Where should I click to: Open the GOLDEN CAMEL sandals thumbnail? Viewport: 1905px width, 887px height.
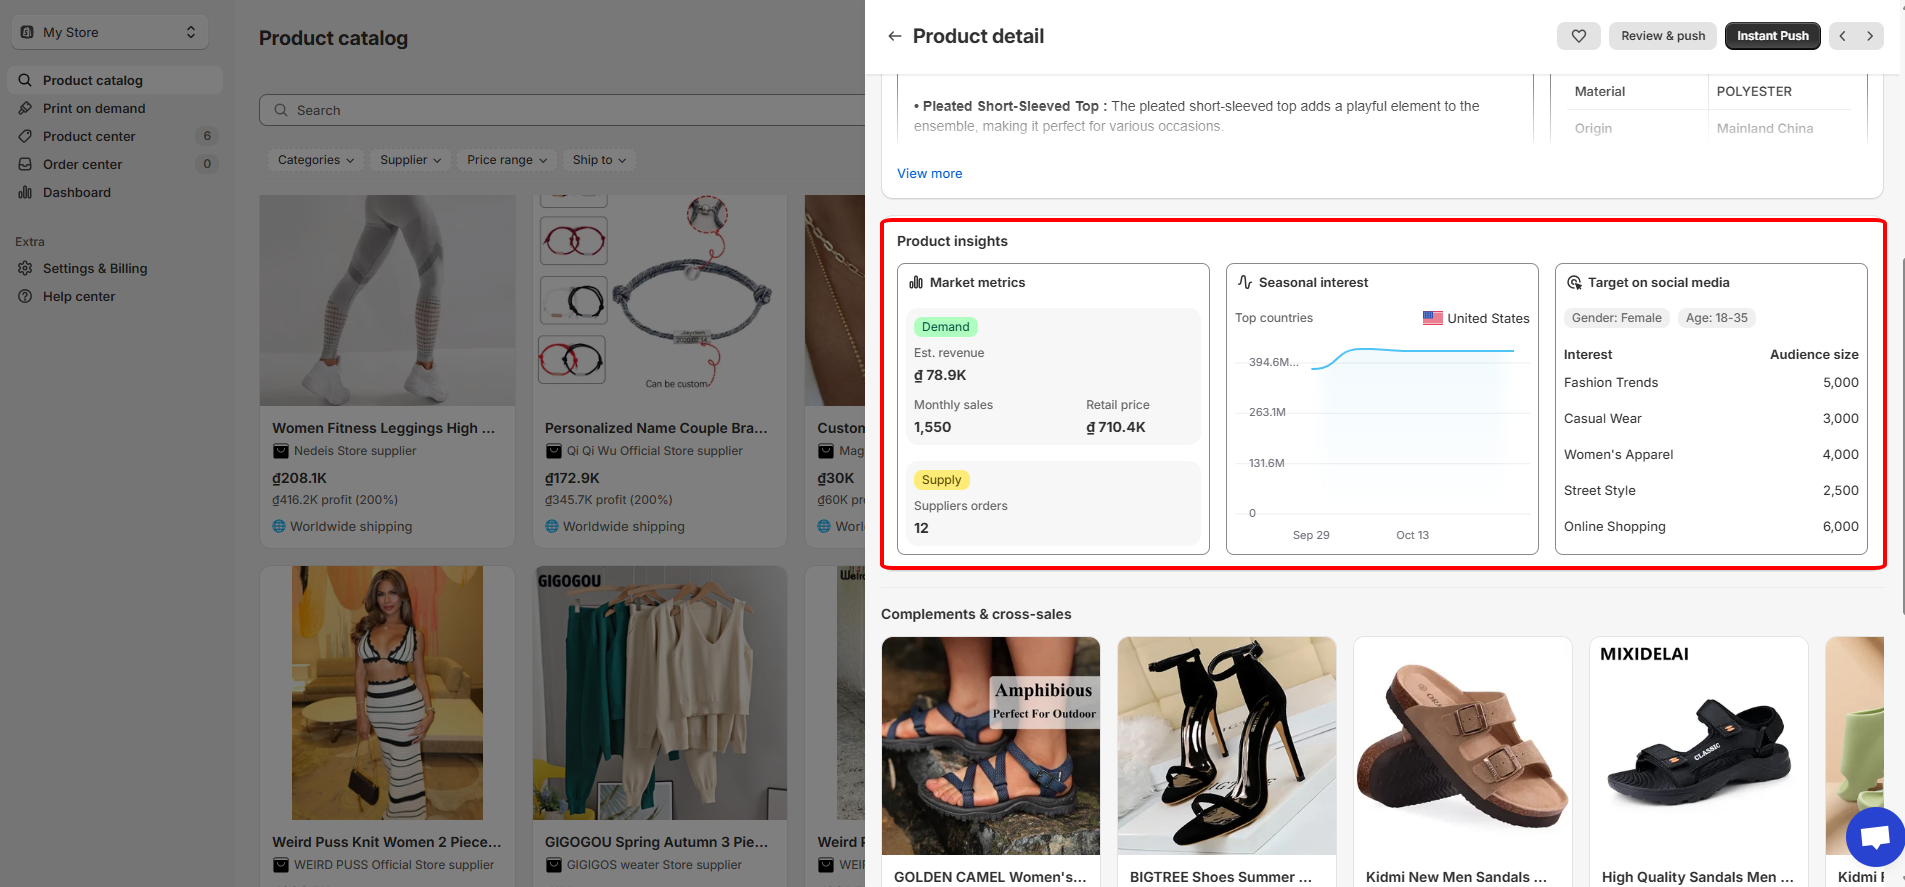[x=990, y=746]
